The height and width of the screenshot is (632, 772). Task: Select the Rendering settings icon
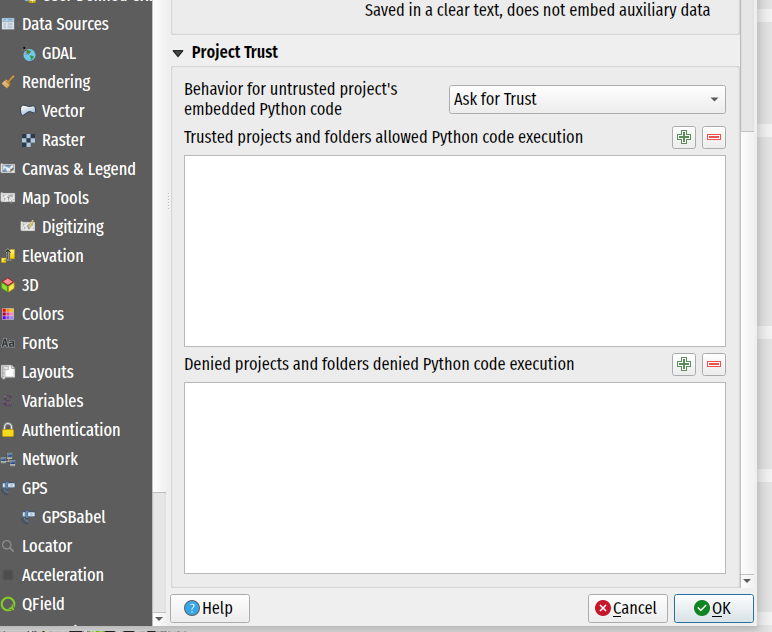point(9,82)
